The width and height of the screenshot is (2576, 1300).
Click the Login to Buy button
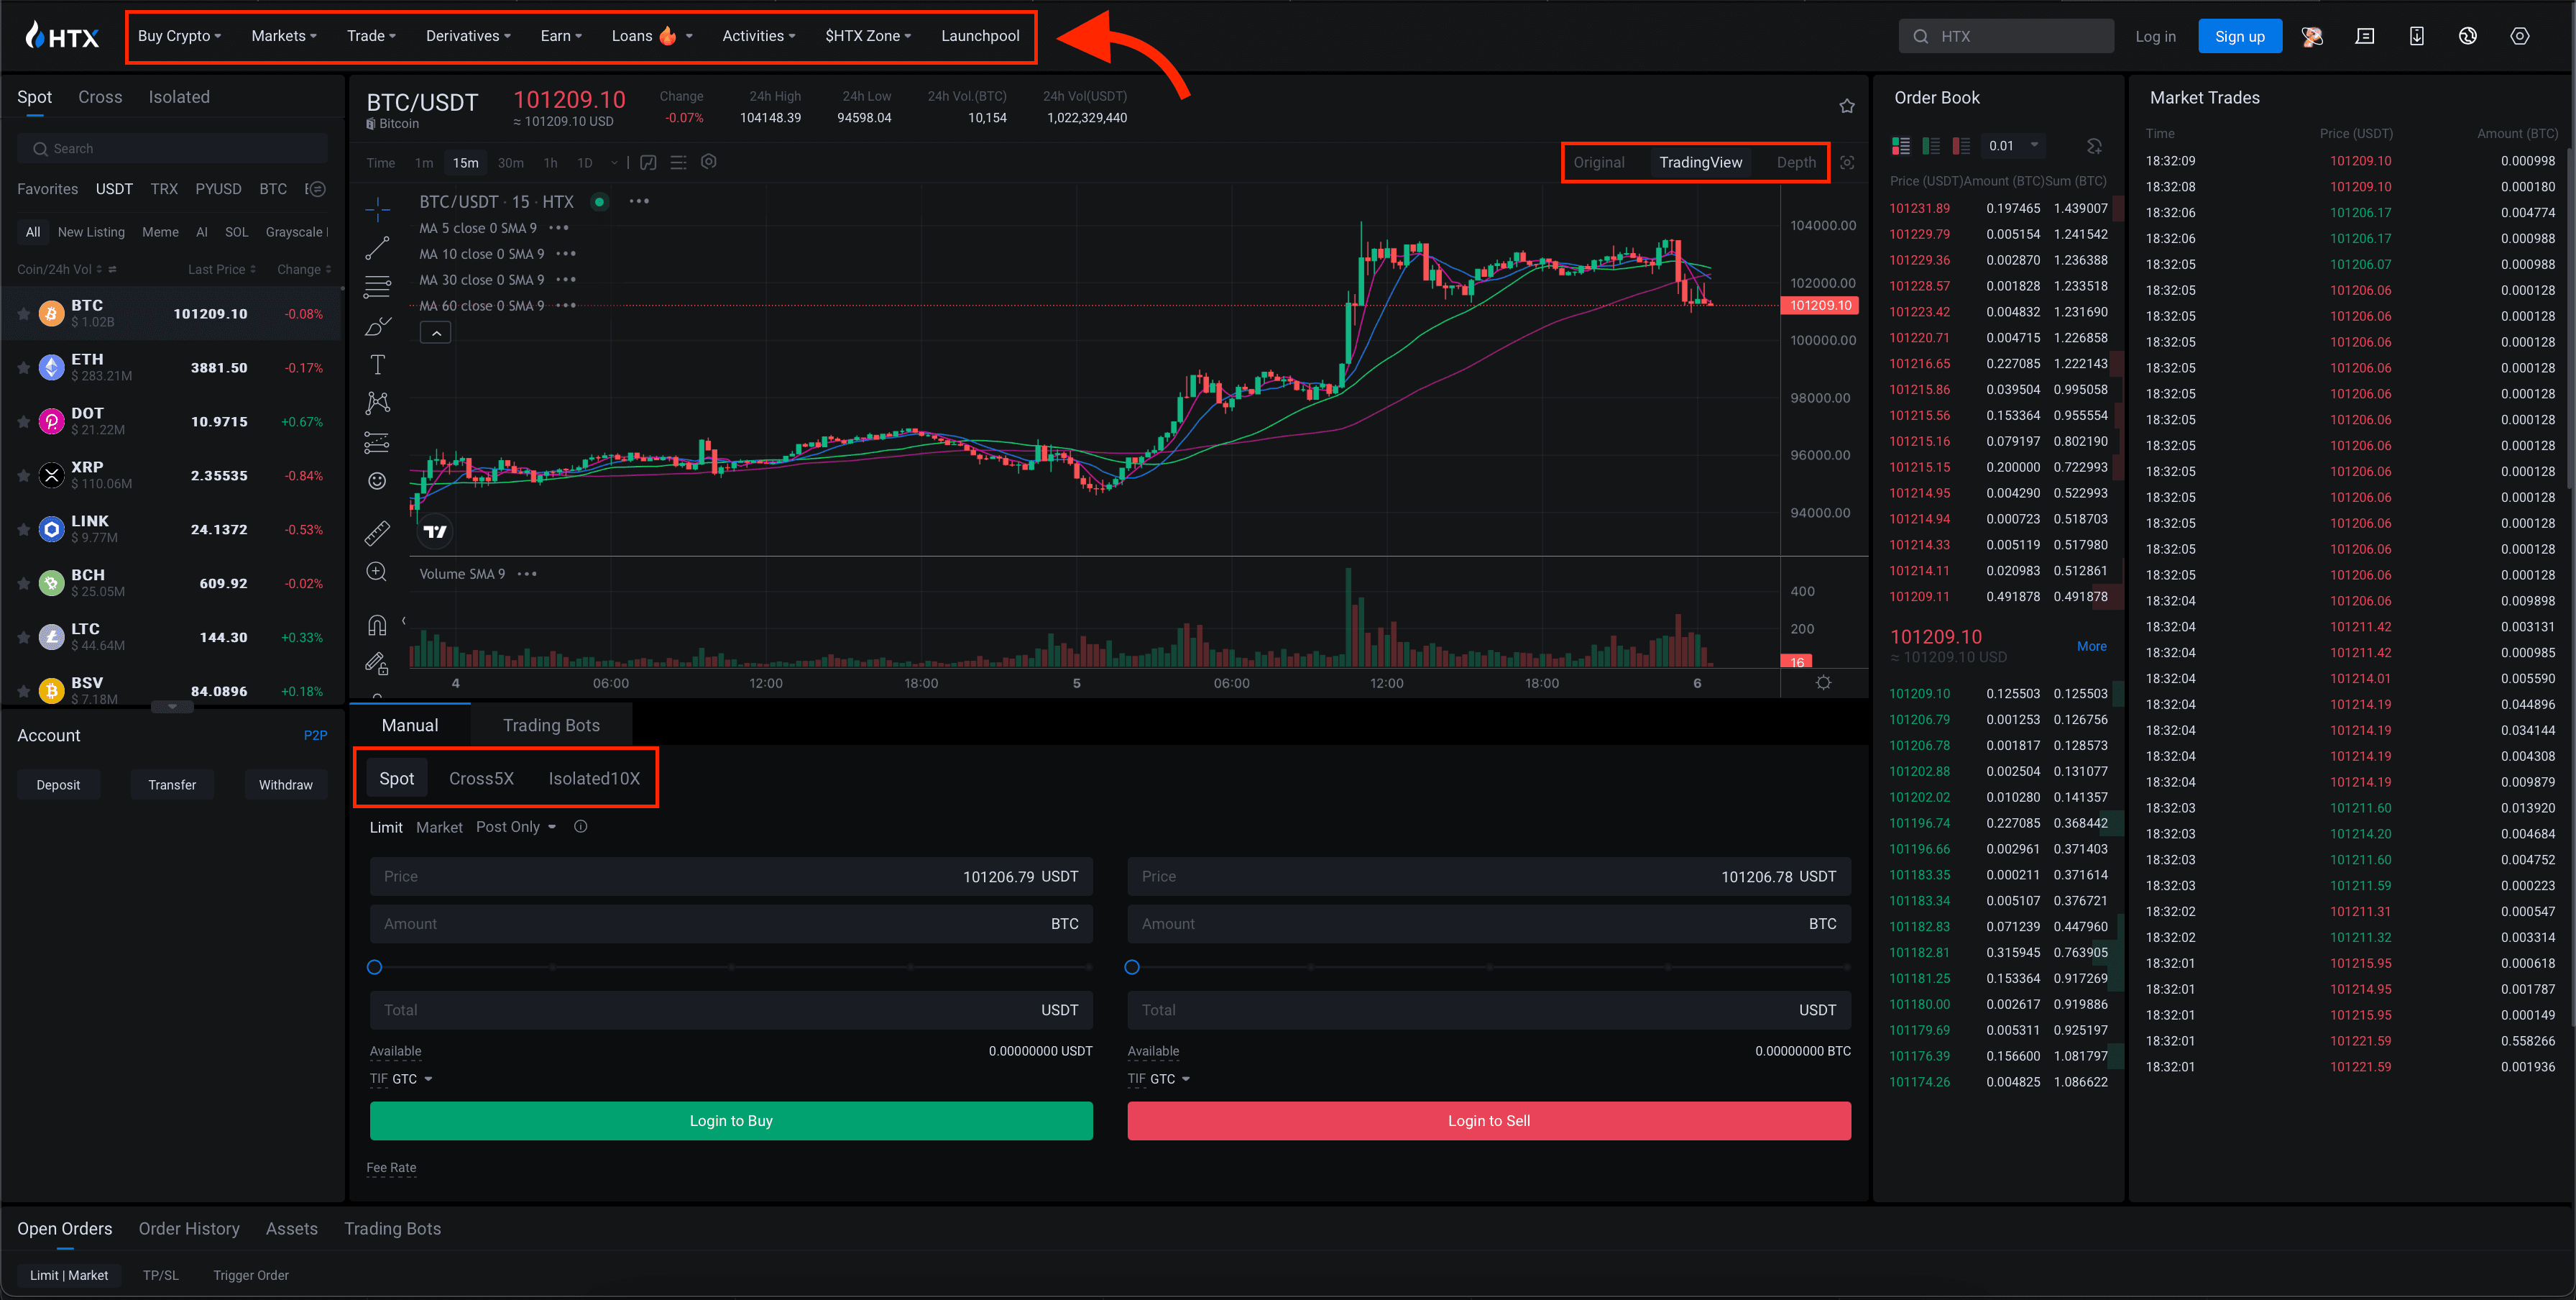[730, 1121]
